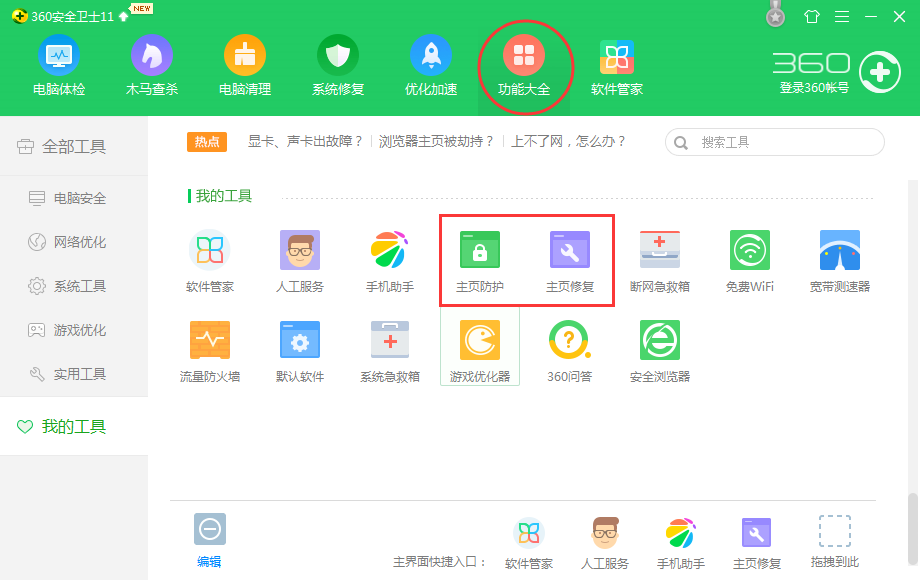Select 木马查杀 to scan for trojans
Image resolution: width=920 pixels, height=580 pixels.
click(151, 65)
